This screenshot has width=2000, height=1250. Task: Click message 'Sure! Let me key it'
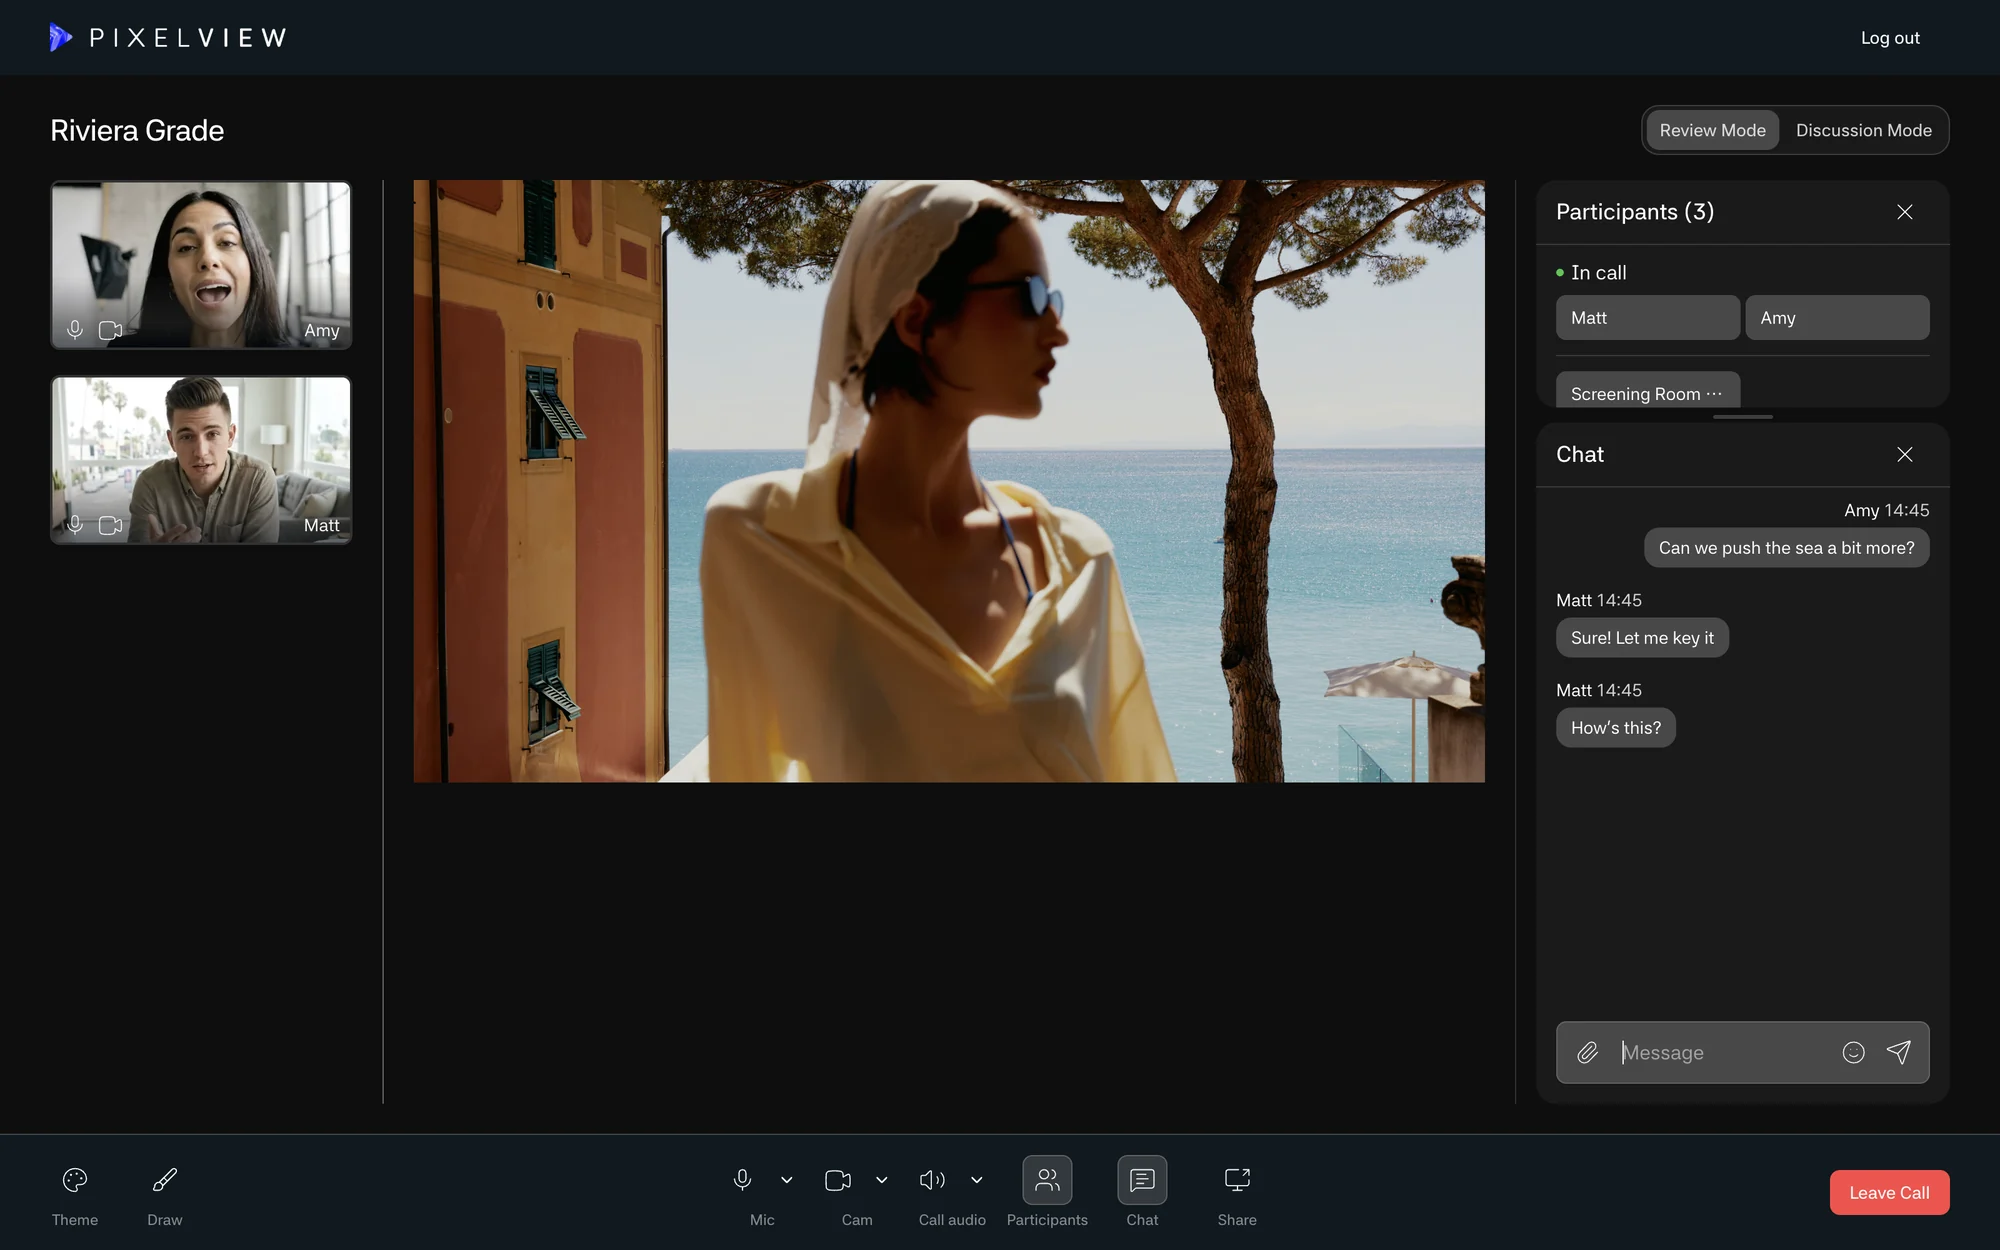pyautogui.click(x=1642, y=638)
